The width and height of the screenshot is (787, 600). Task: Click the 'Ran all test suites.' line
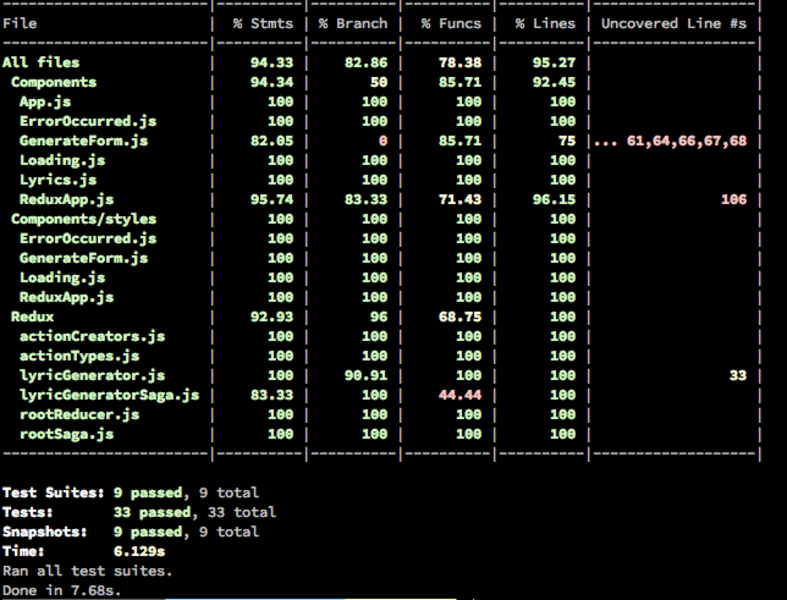coord(87,571)
